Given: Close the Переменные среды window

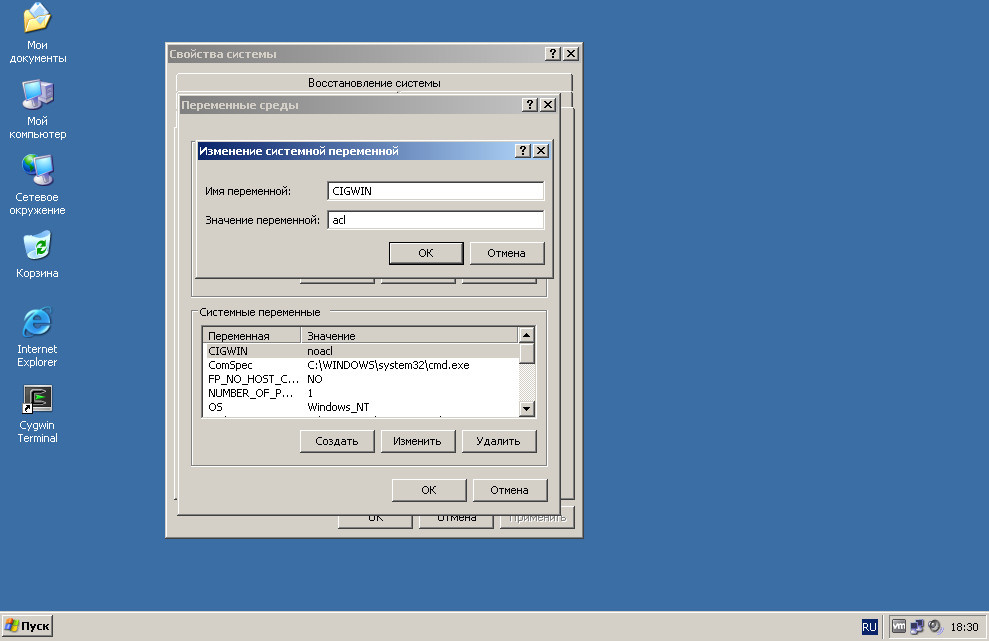Looking at the screenshot, I should tap(548, 105).
